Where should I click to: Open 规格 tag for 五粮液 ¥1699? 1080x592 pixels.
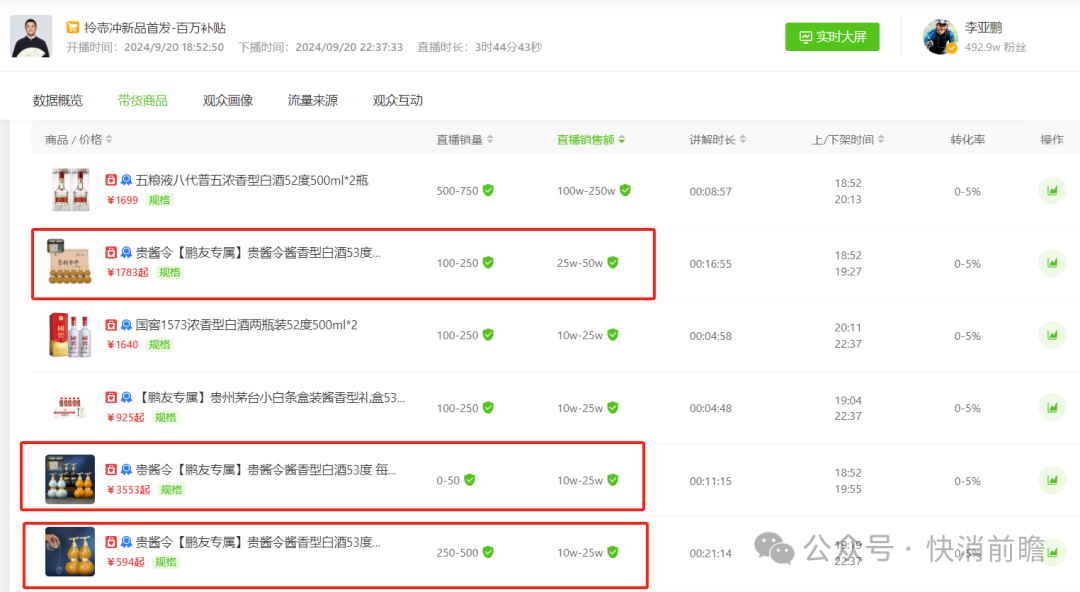pyautogui.click(x=159, y=200)
